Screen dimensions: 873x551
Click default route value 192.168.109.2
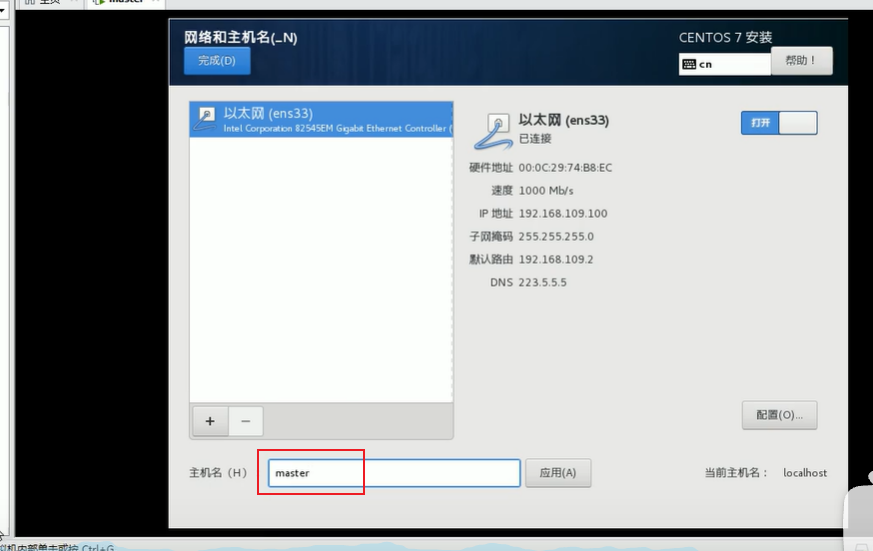tap(556, 259)
